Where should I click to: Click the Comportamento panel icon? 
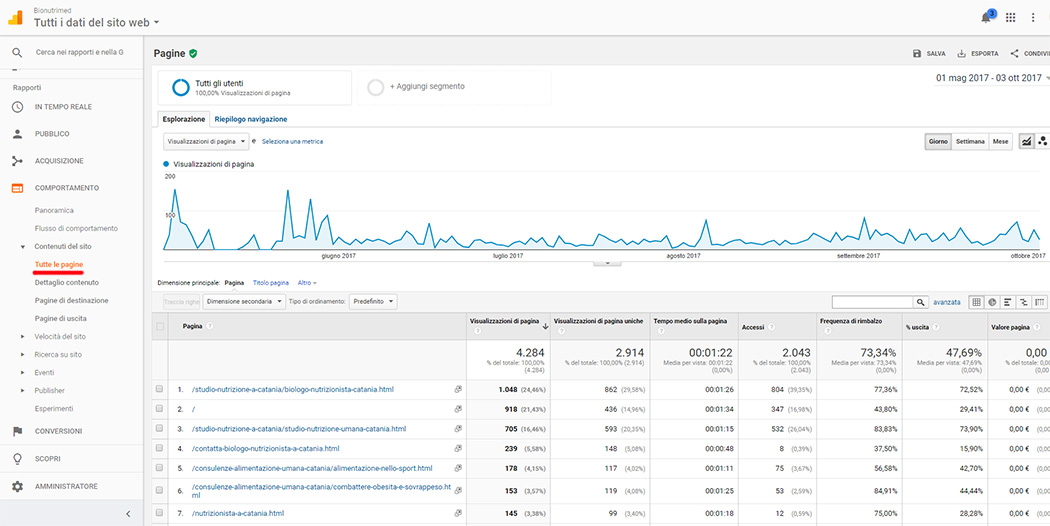(17, 188)
